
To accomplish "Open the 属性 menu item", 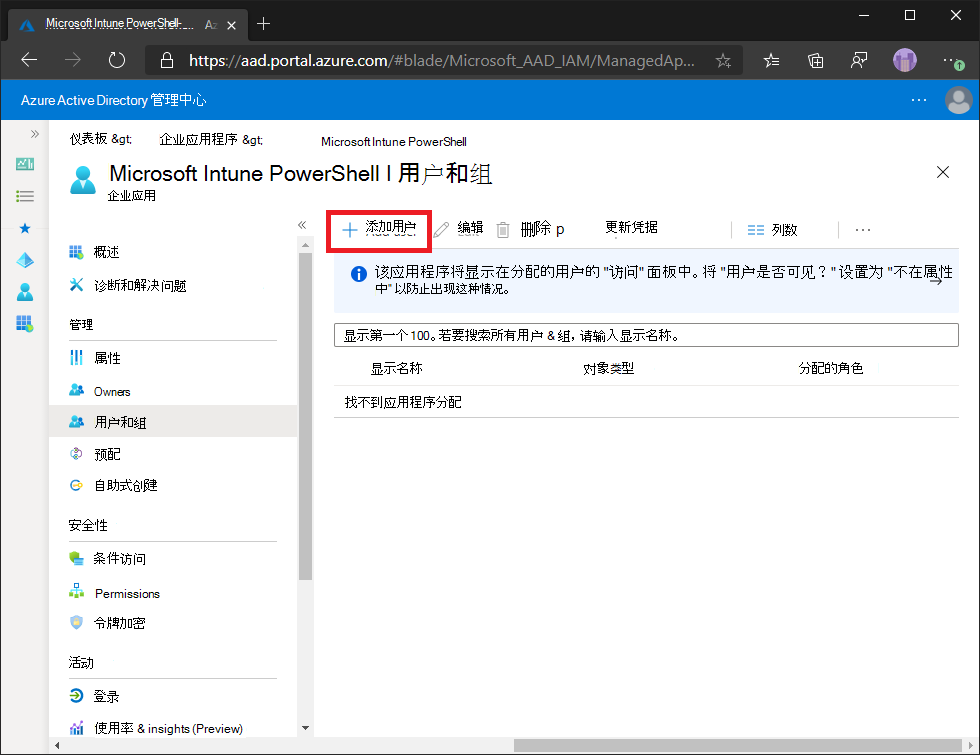I will click(172, 358).
